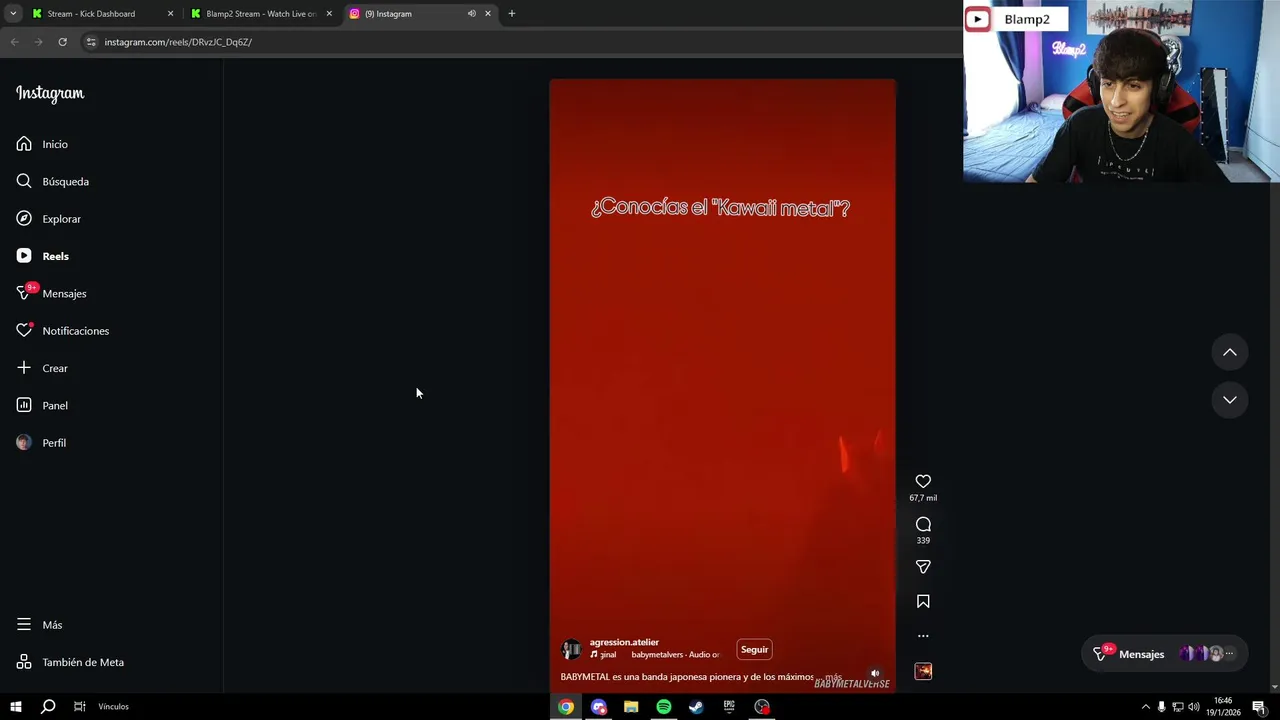Expand the caption with más

(x=833, y=677)
